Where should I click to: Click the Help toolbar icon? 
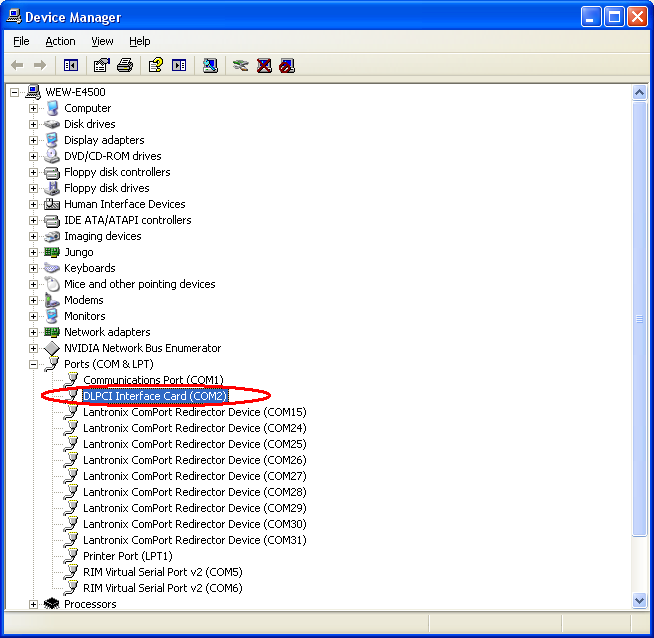155,65
